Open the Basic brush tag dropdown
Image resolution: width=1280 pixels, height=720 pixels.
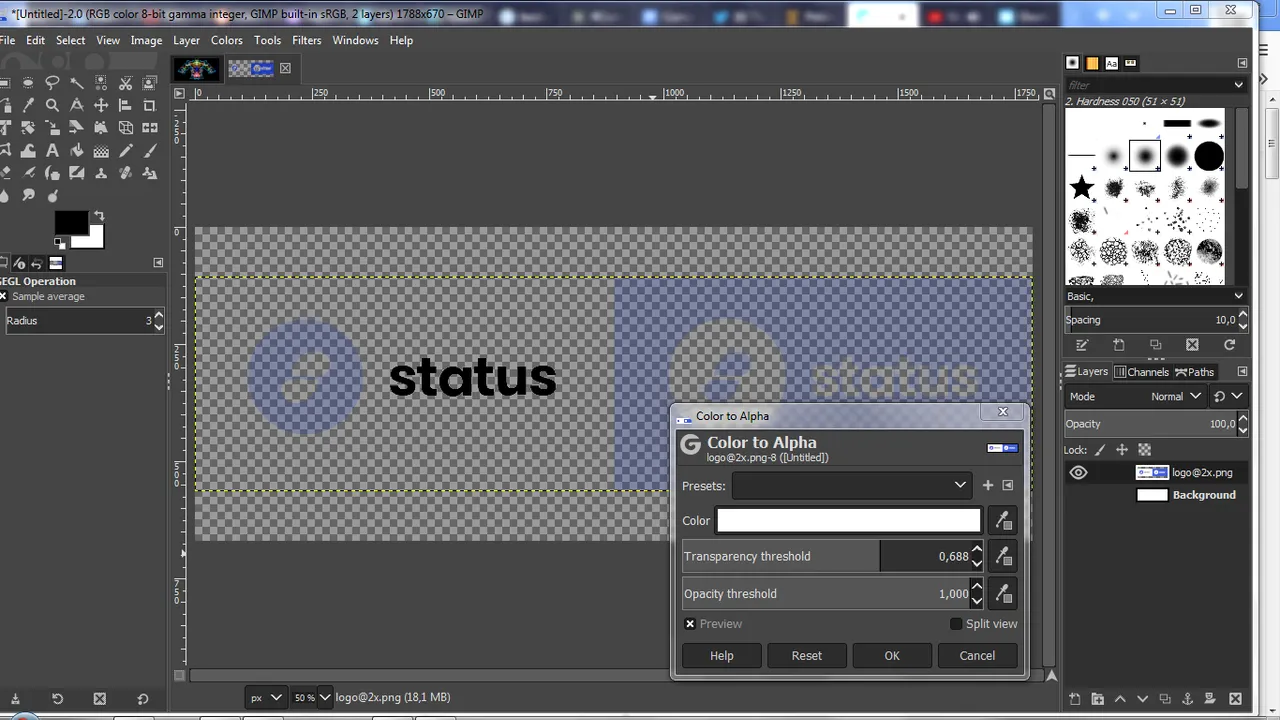pyautogui.click(x=1238, y=296)
